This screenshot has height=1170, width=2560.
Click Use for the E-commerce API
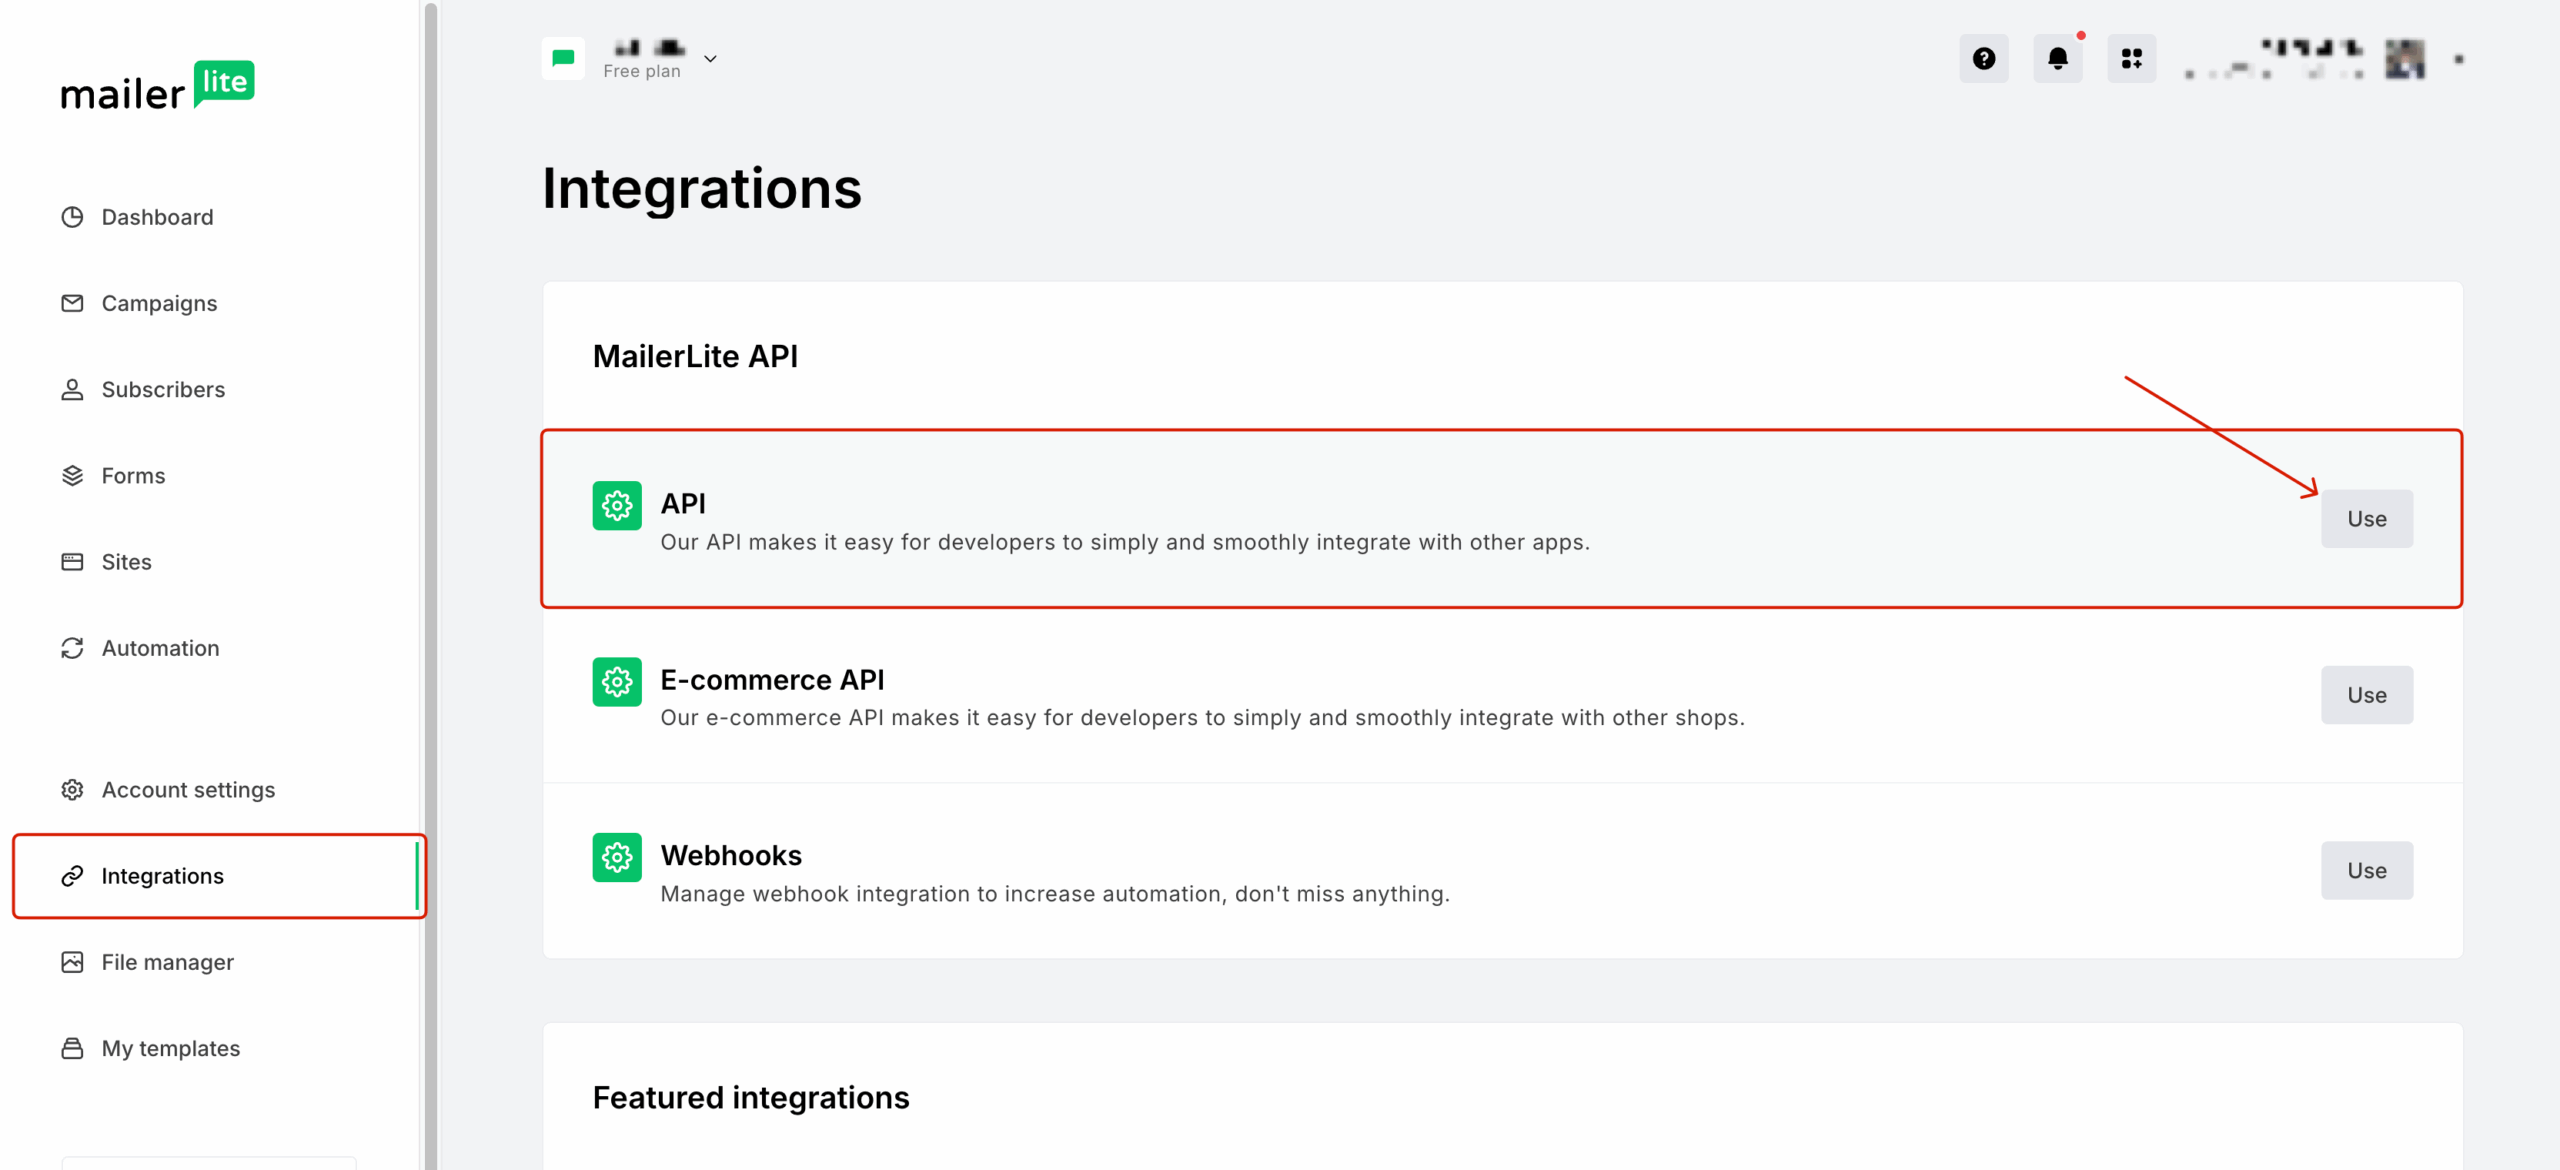2366,695
